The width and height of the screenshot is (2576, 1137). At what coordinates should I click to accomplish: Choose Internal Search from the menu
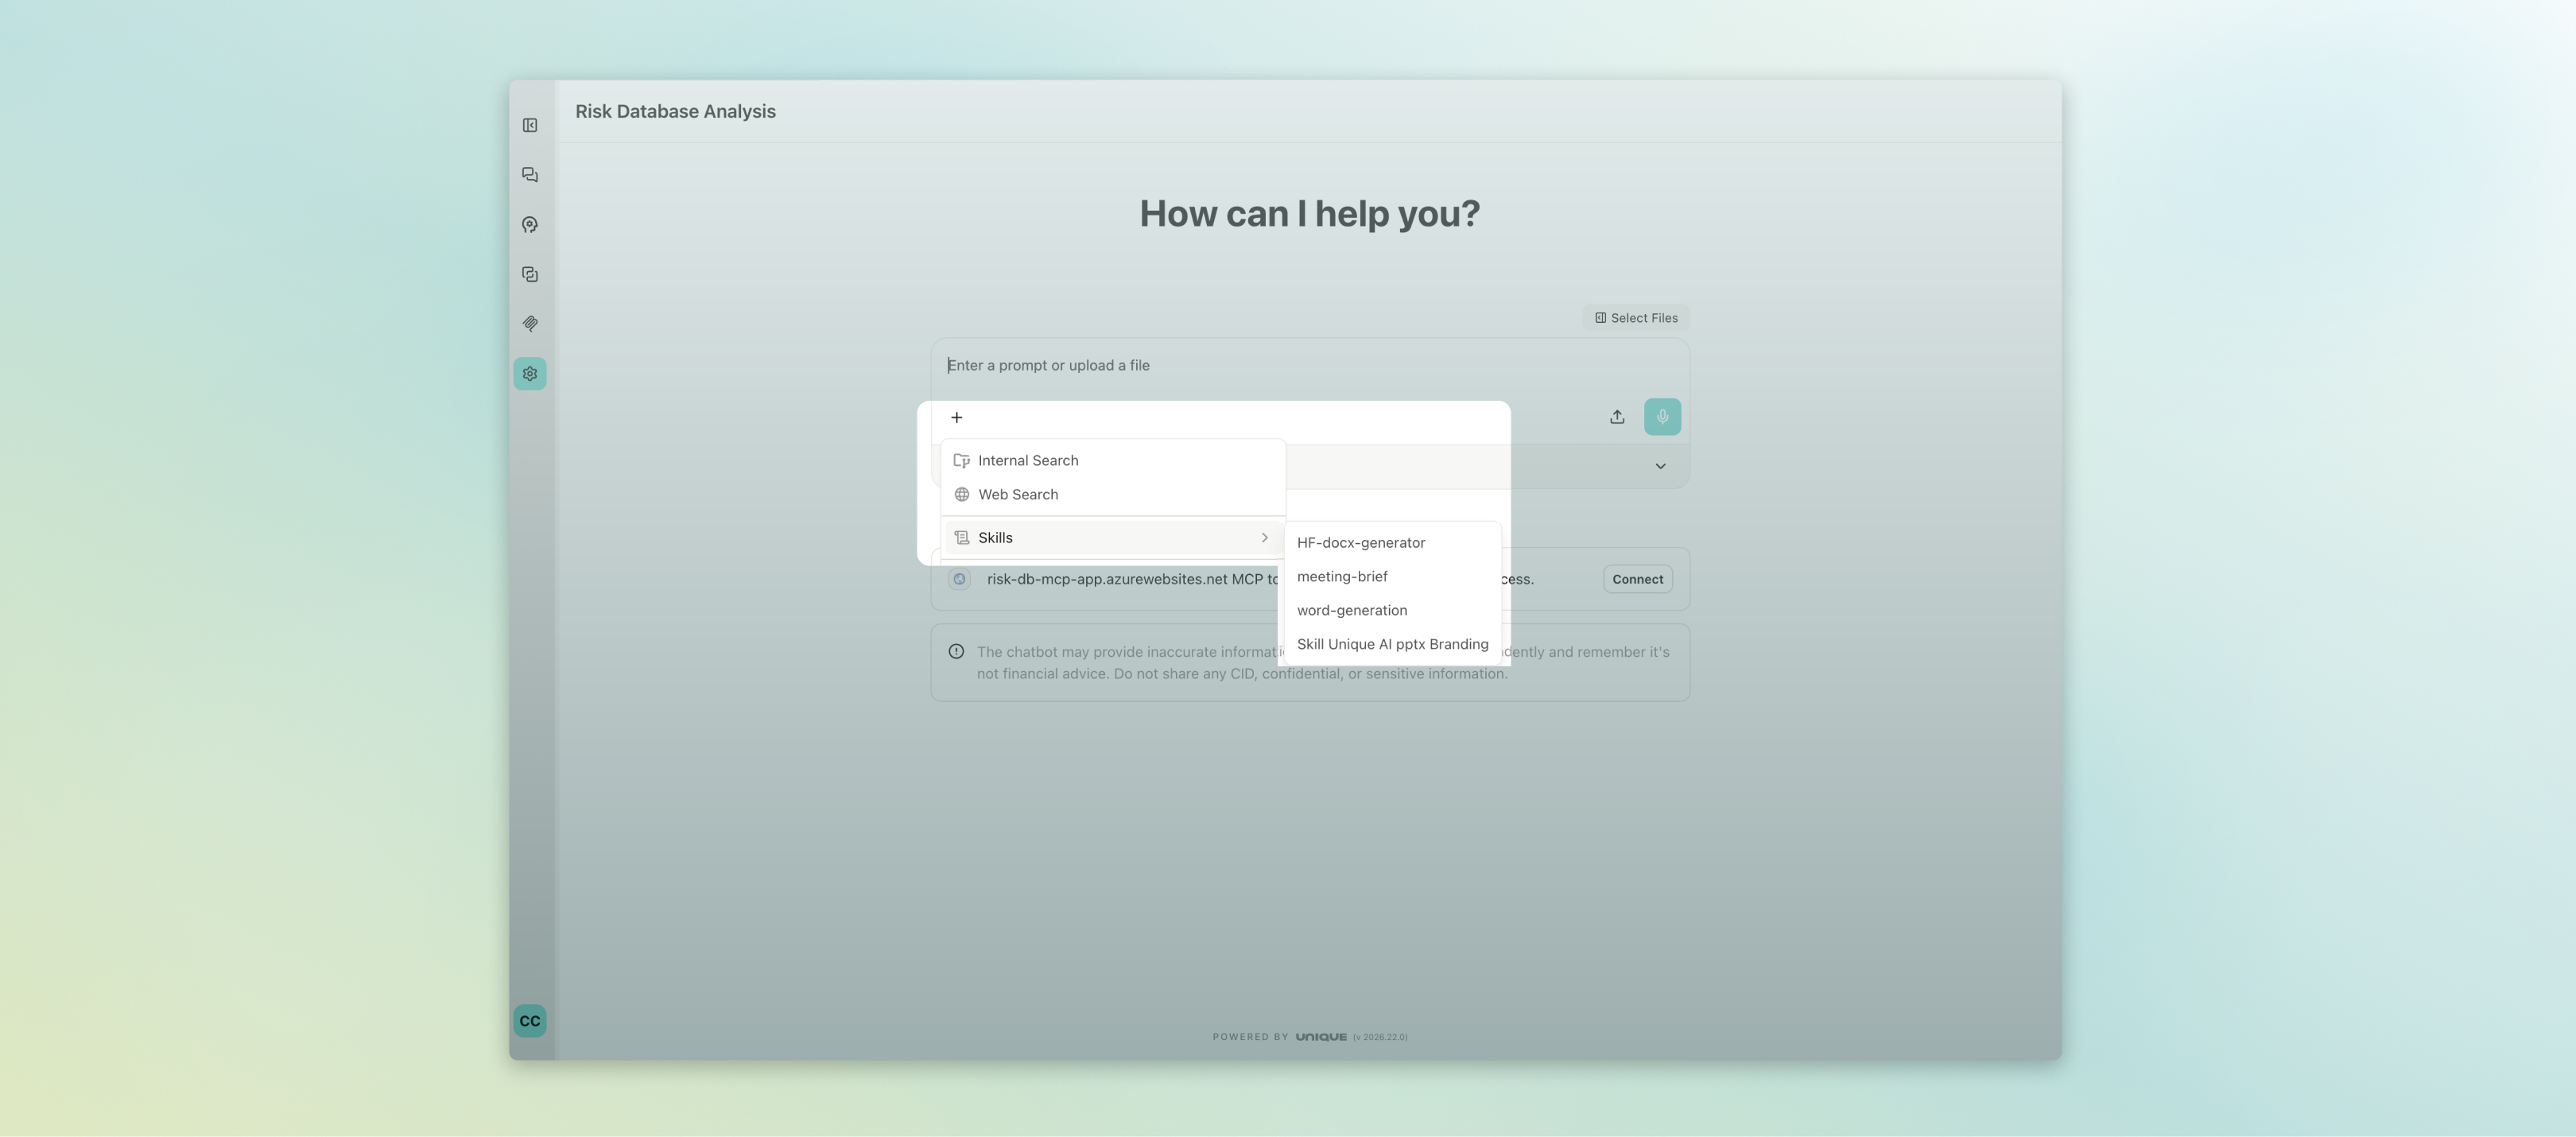coord(1113,461)
